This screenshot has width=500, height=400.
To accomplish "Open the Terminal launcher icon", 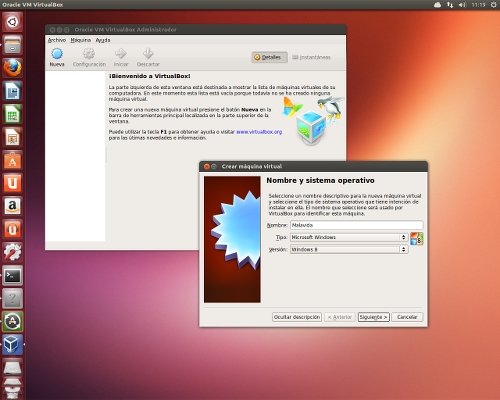I will coord(13,275).
